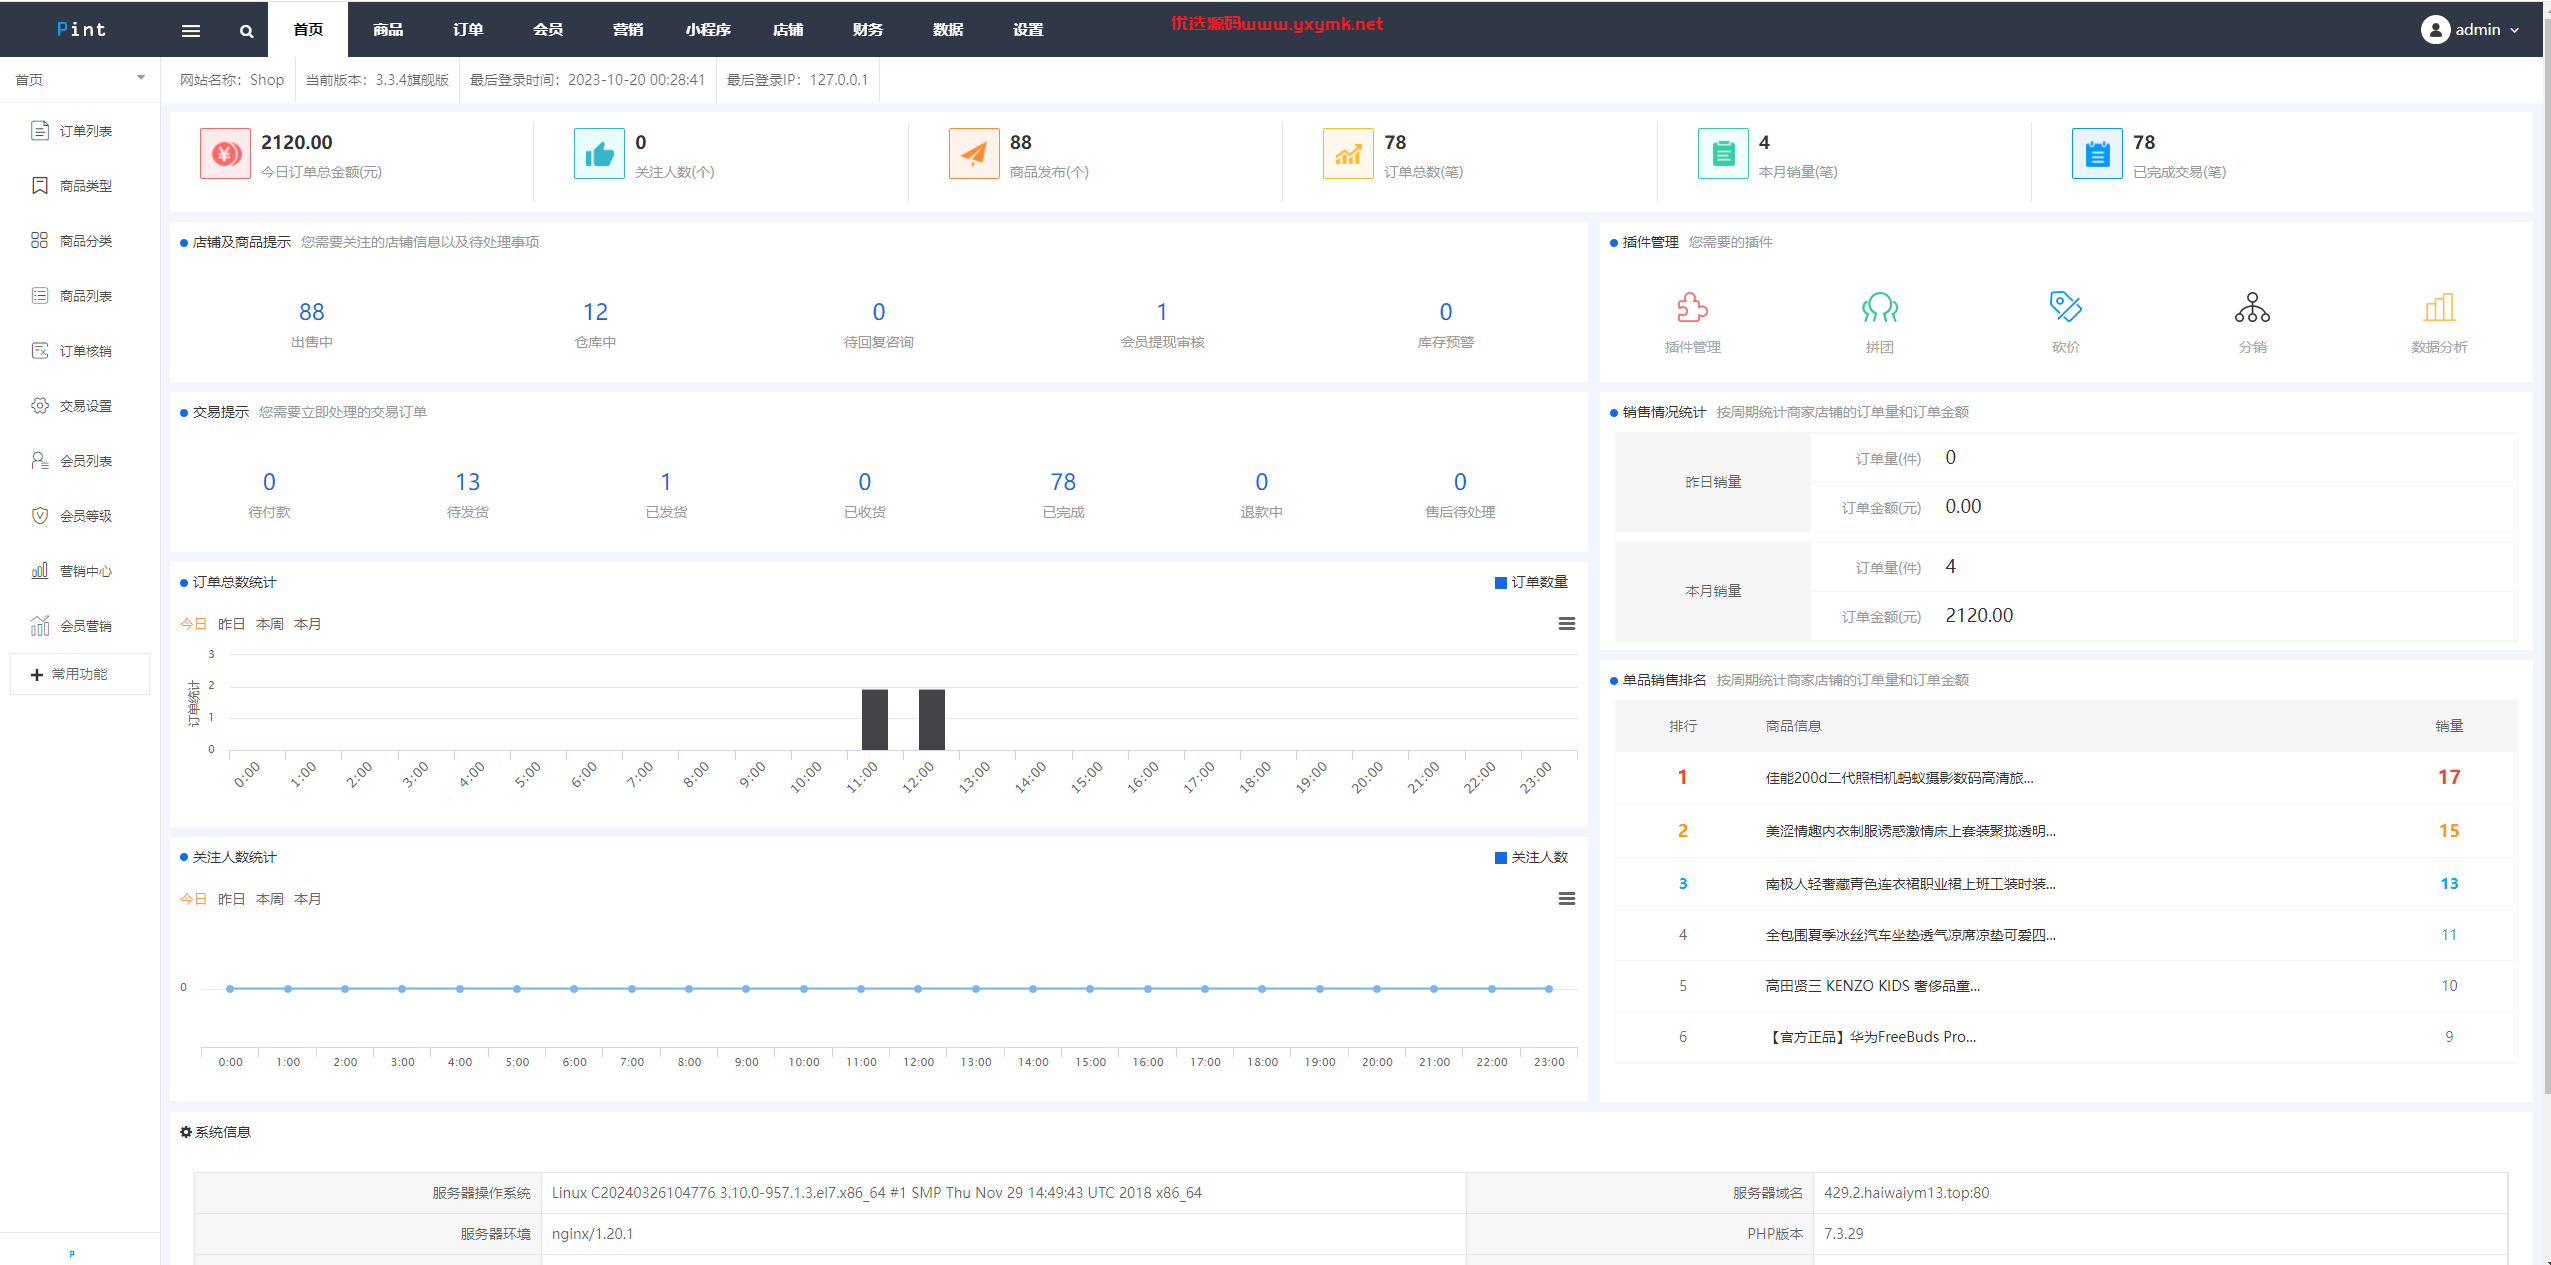Expand the 常用功能 plus section
Screen dimensions: 2551x1265
click(80, 674)
